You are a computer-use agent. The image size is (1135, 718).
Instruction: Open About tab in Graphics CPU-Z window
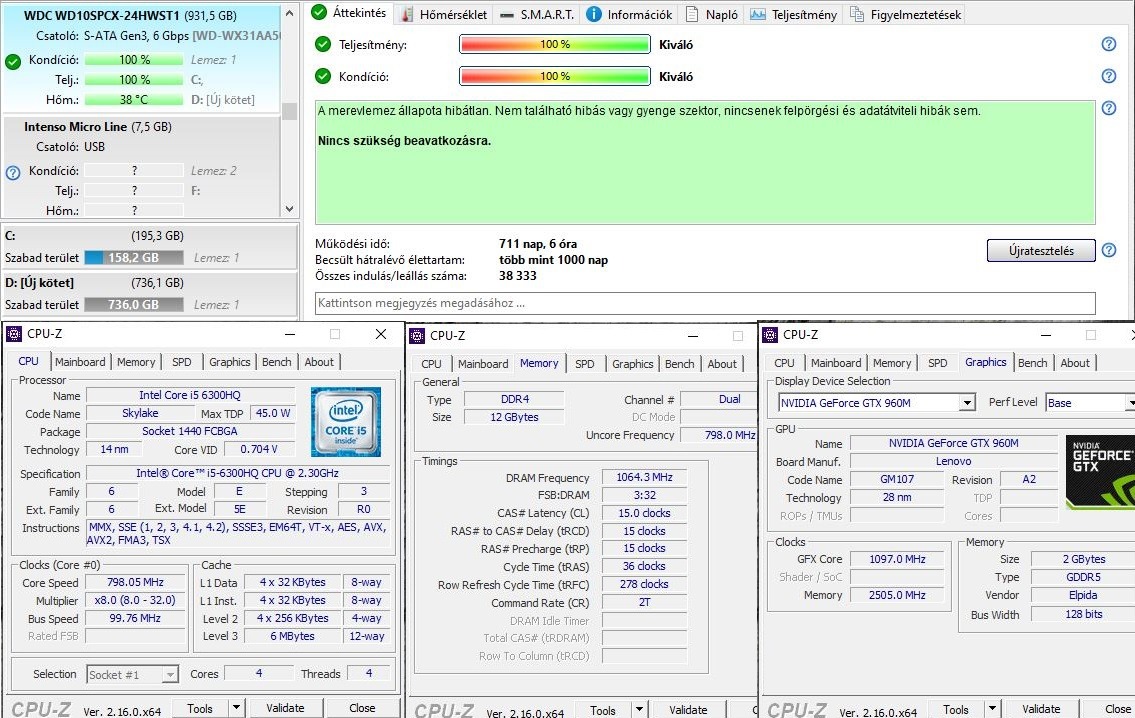click(1075, 363)
